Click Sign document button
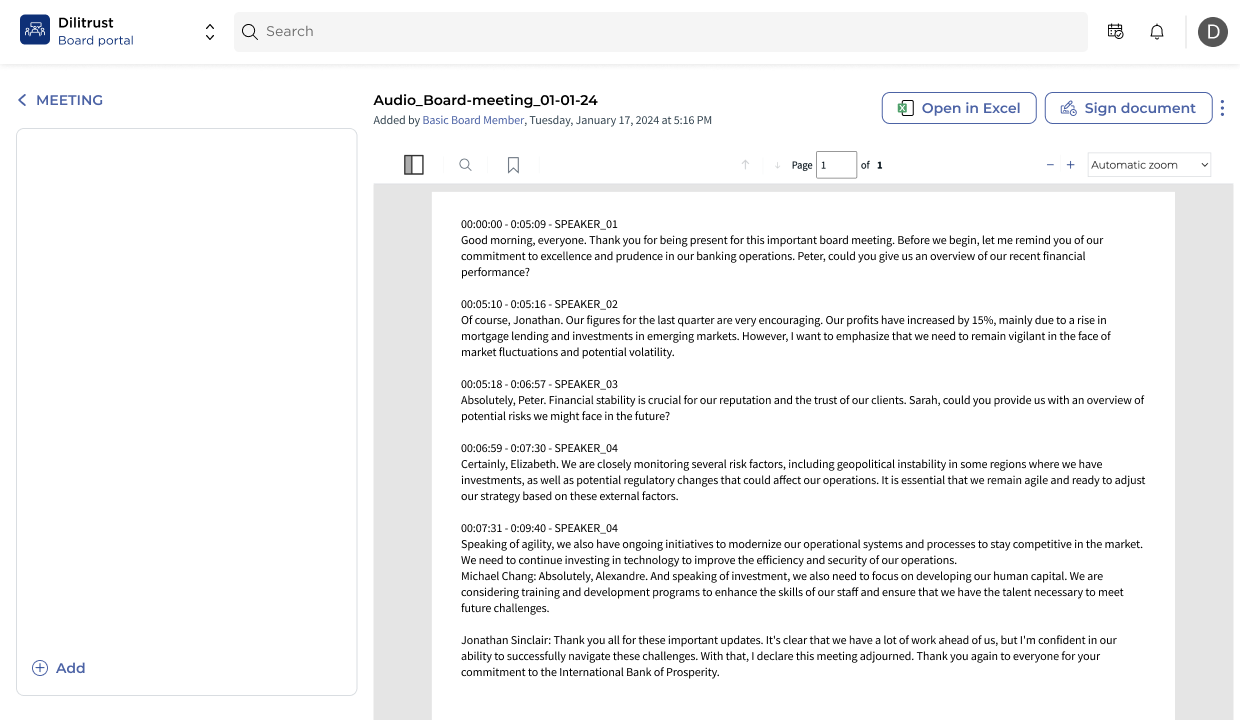1240x720 pixels. click(x=1128, y=108)
